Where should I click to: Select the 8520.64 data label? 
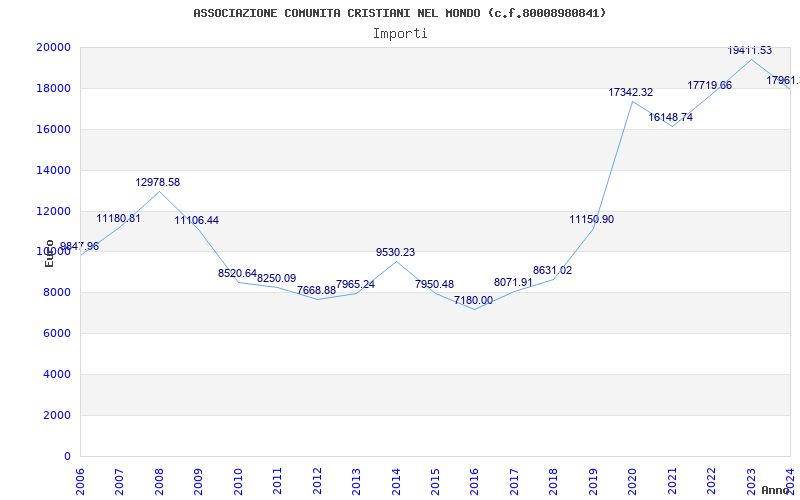(237, 273)
